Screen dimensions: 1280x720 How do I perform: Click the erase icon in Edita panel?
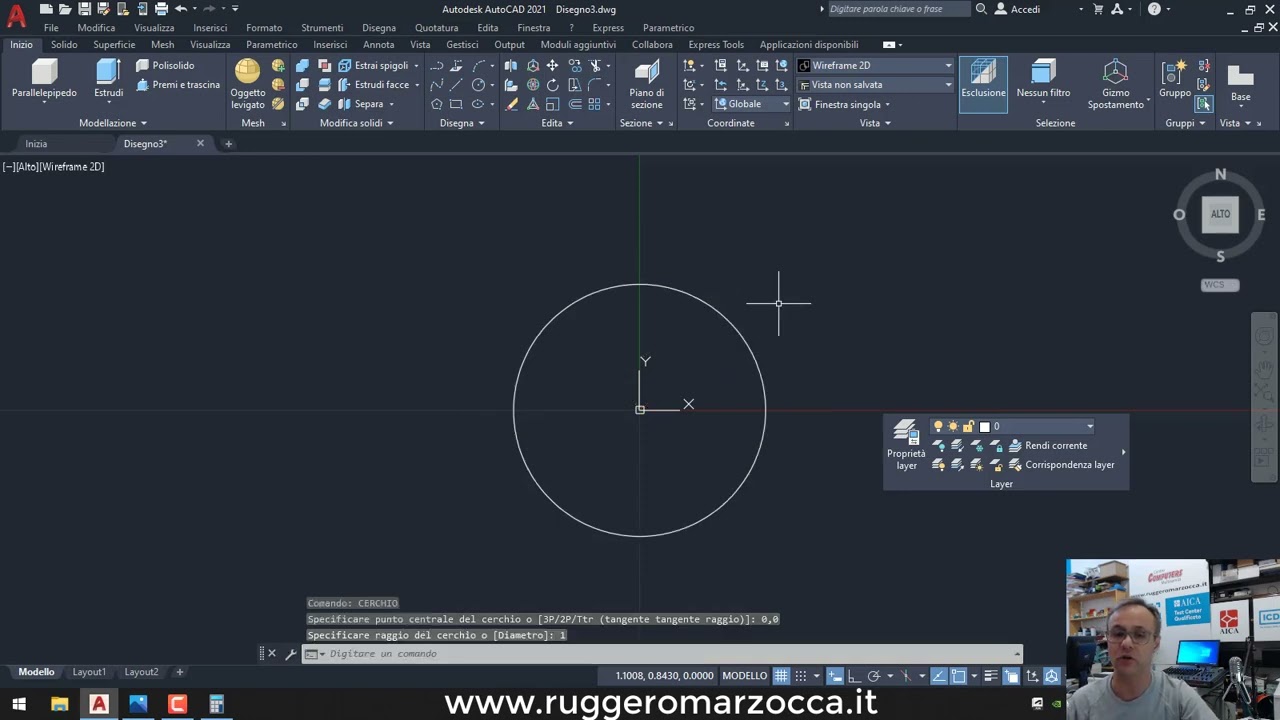[512, 104]
